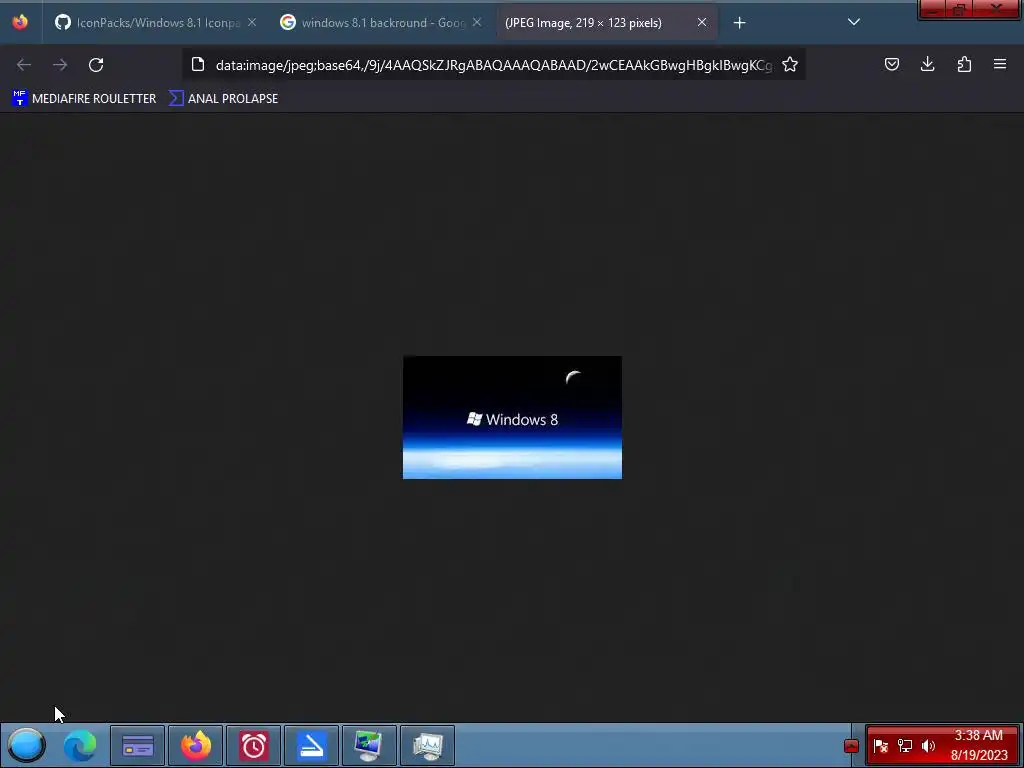Expand the list all tabs chevron
The image size is (1024, 768).
pos(854,22)
